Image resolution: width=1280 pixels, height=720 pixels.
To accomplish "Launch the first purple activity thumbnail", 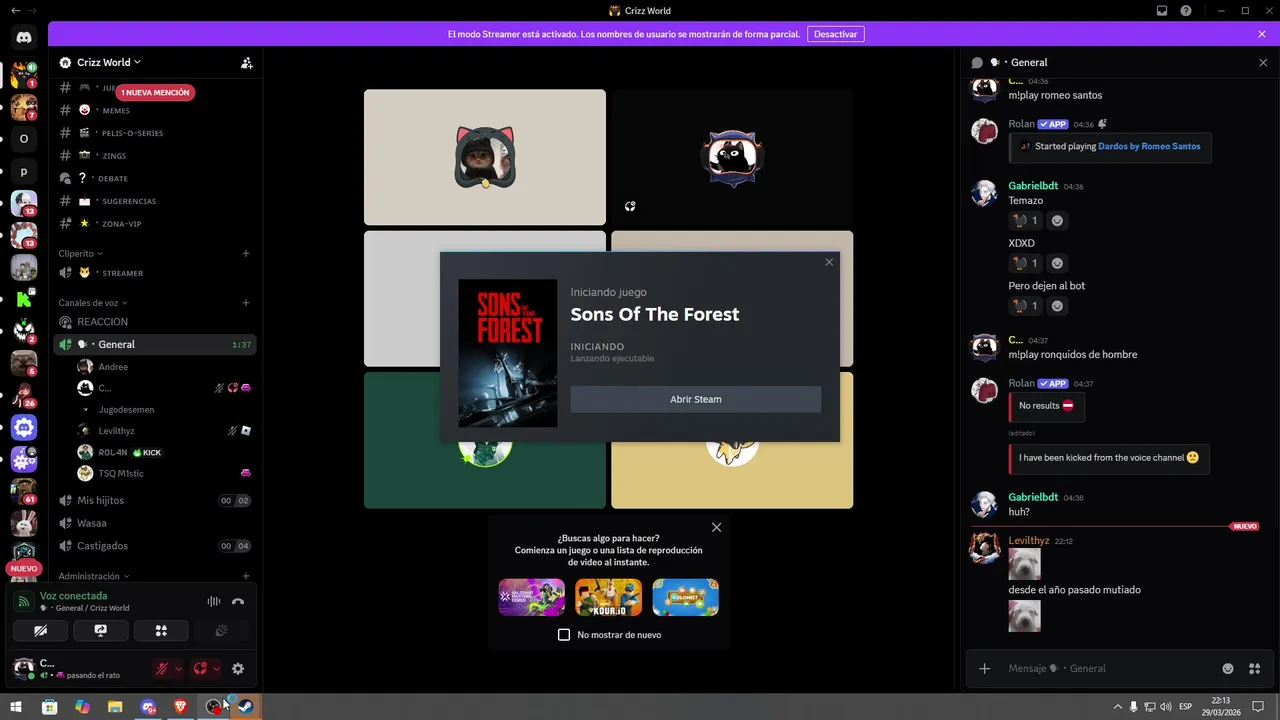I will (532, 597).
